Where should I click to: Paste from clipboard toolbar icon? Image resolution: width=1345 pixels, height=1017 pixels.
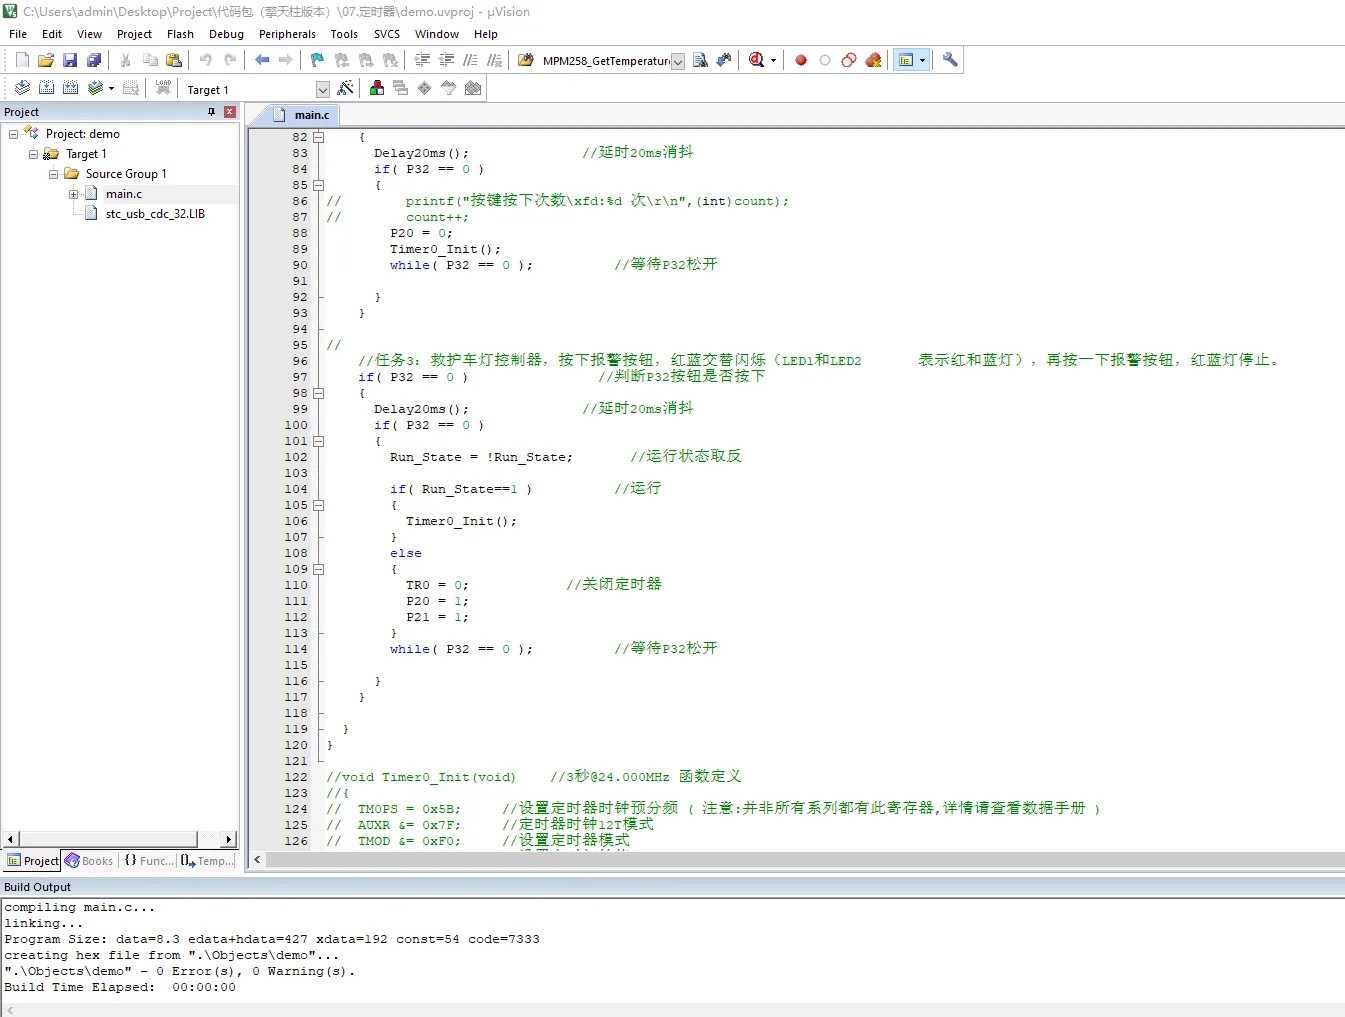(x=174, y=60)
